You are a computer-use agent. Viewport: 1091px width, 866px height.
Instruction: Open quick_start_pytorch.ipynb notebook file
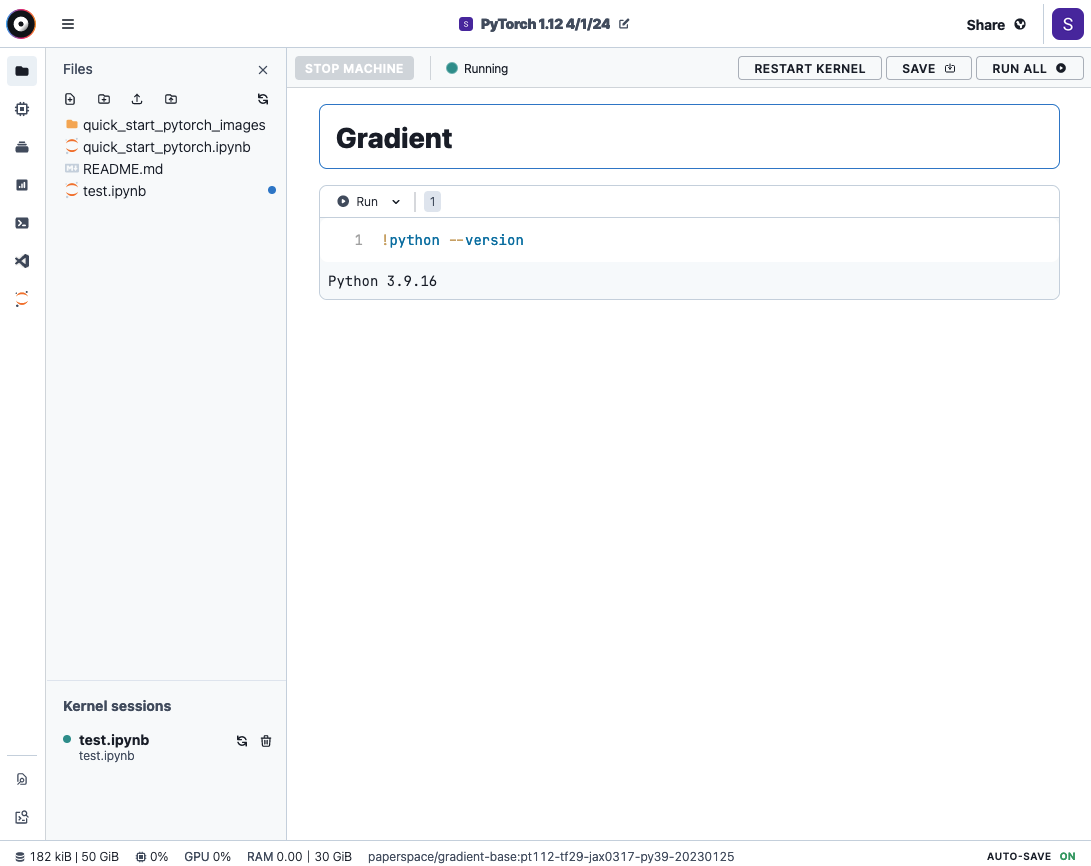tap(166, 147)
